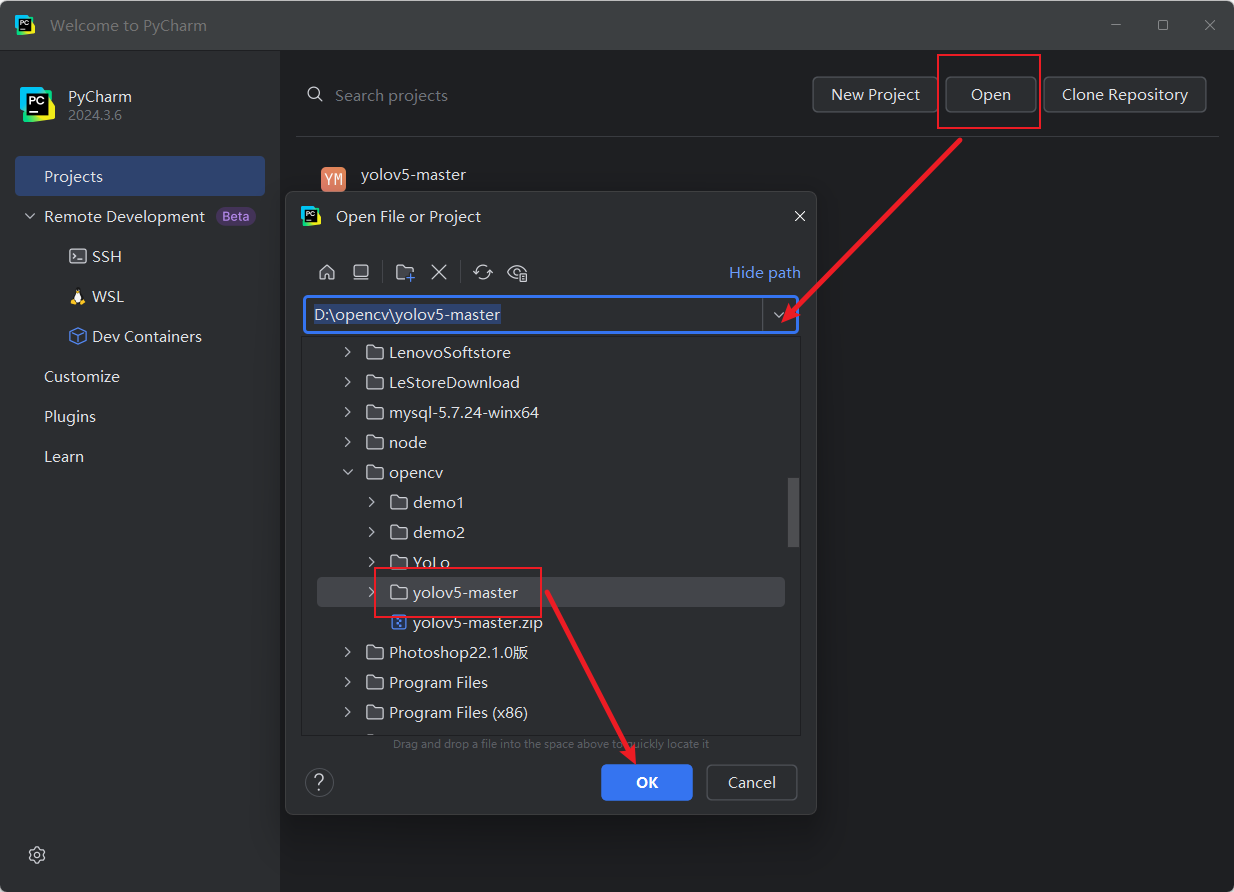
Task: Go to the home directory icon
Action: pyautogui.click(x=327, y=272)
